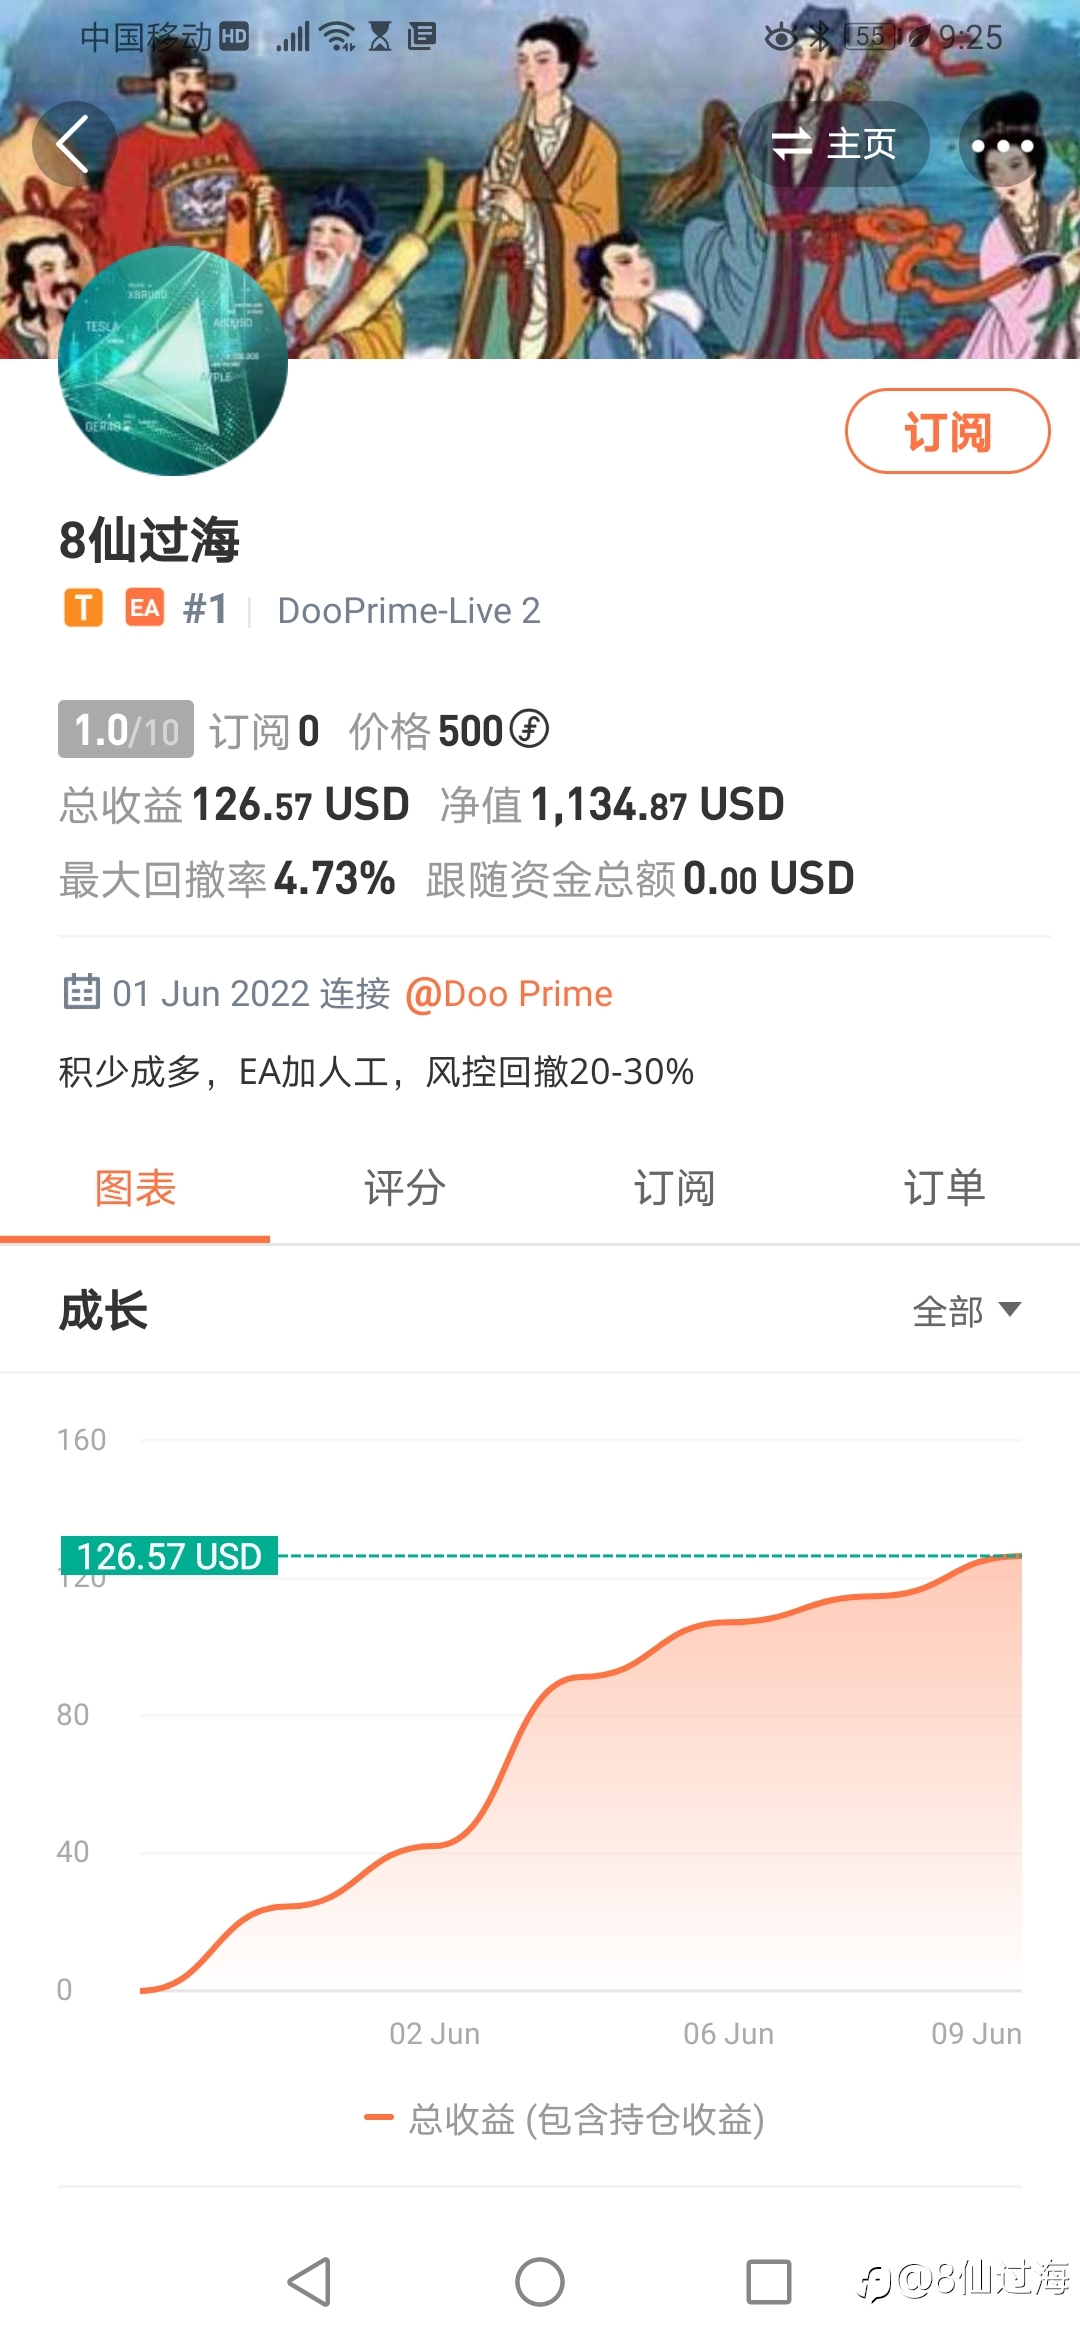Open the @Doo Prime broker link
This screenshot has height=2340, width=1080.
click(509, 994)
